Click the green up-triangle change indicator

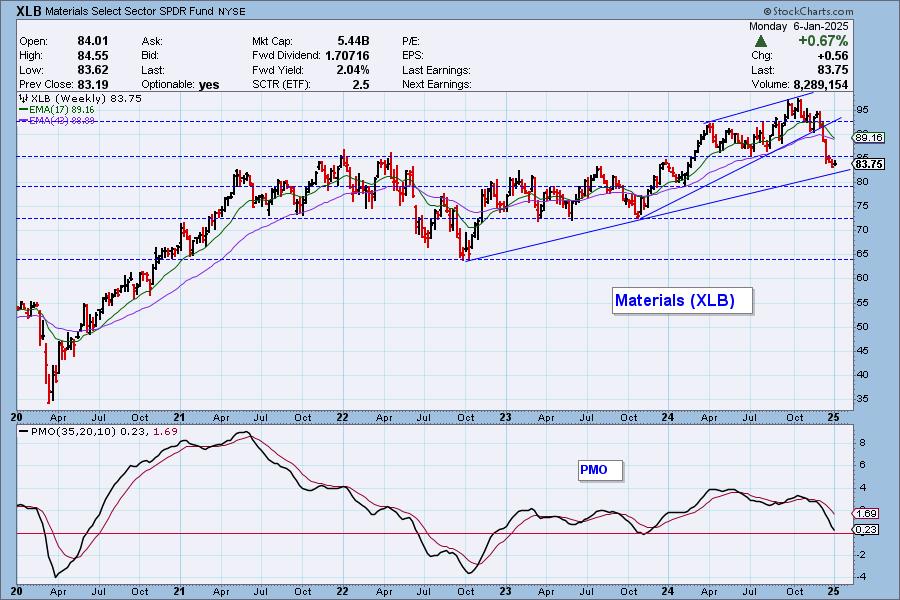point(761,41)
